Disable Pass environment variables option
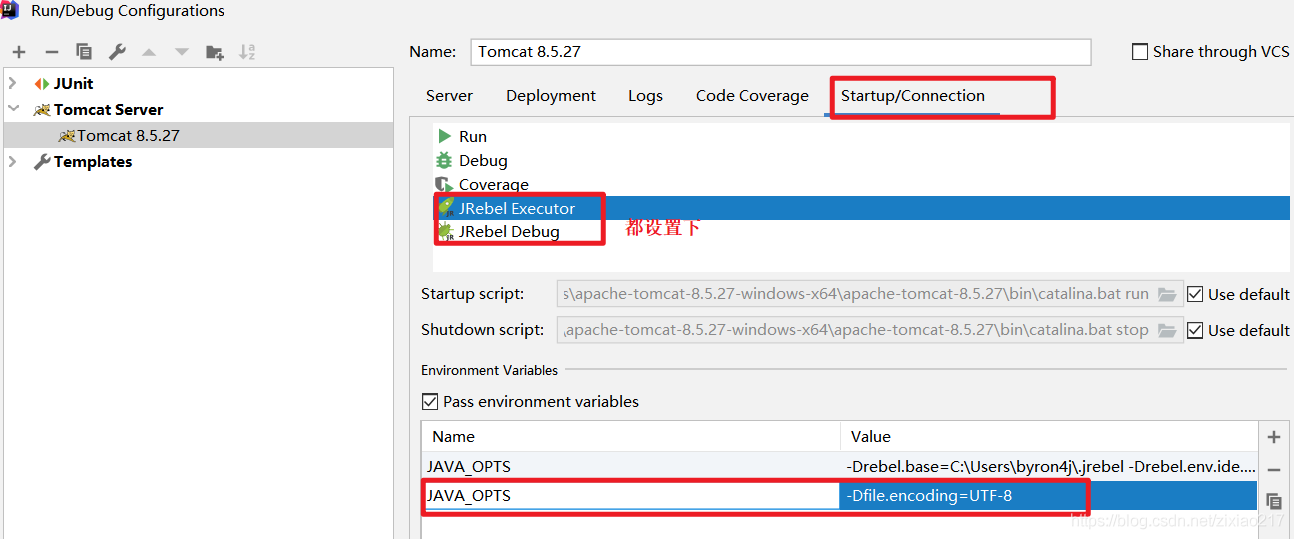Viewport: 1294px width, 539px height. point(430,401)
